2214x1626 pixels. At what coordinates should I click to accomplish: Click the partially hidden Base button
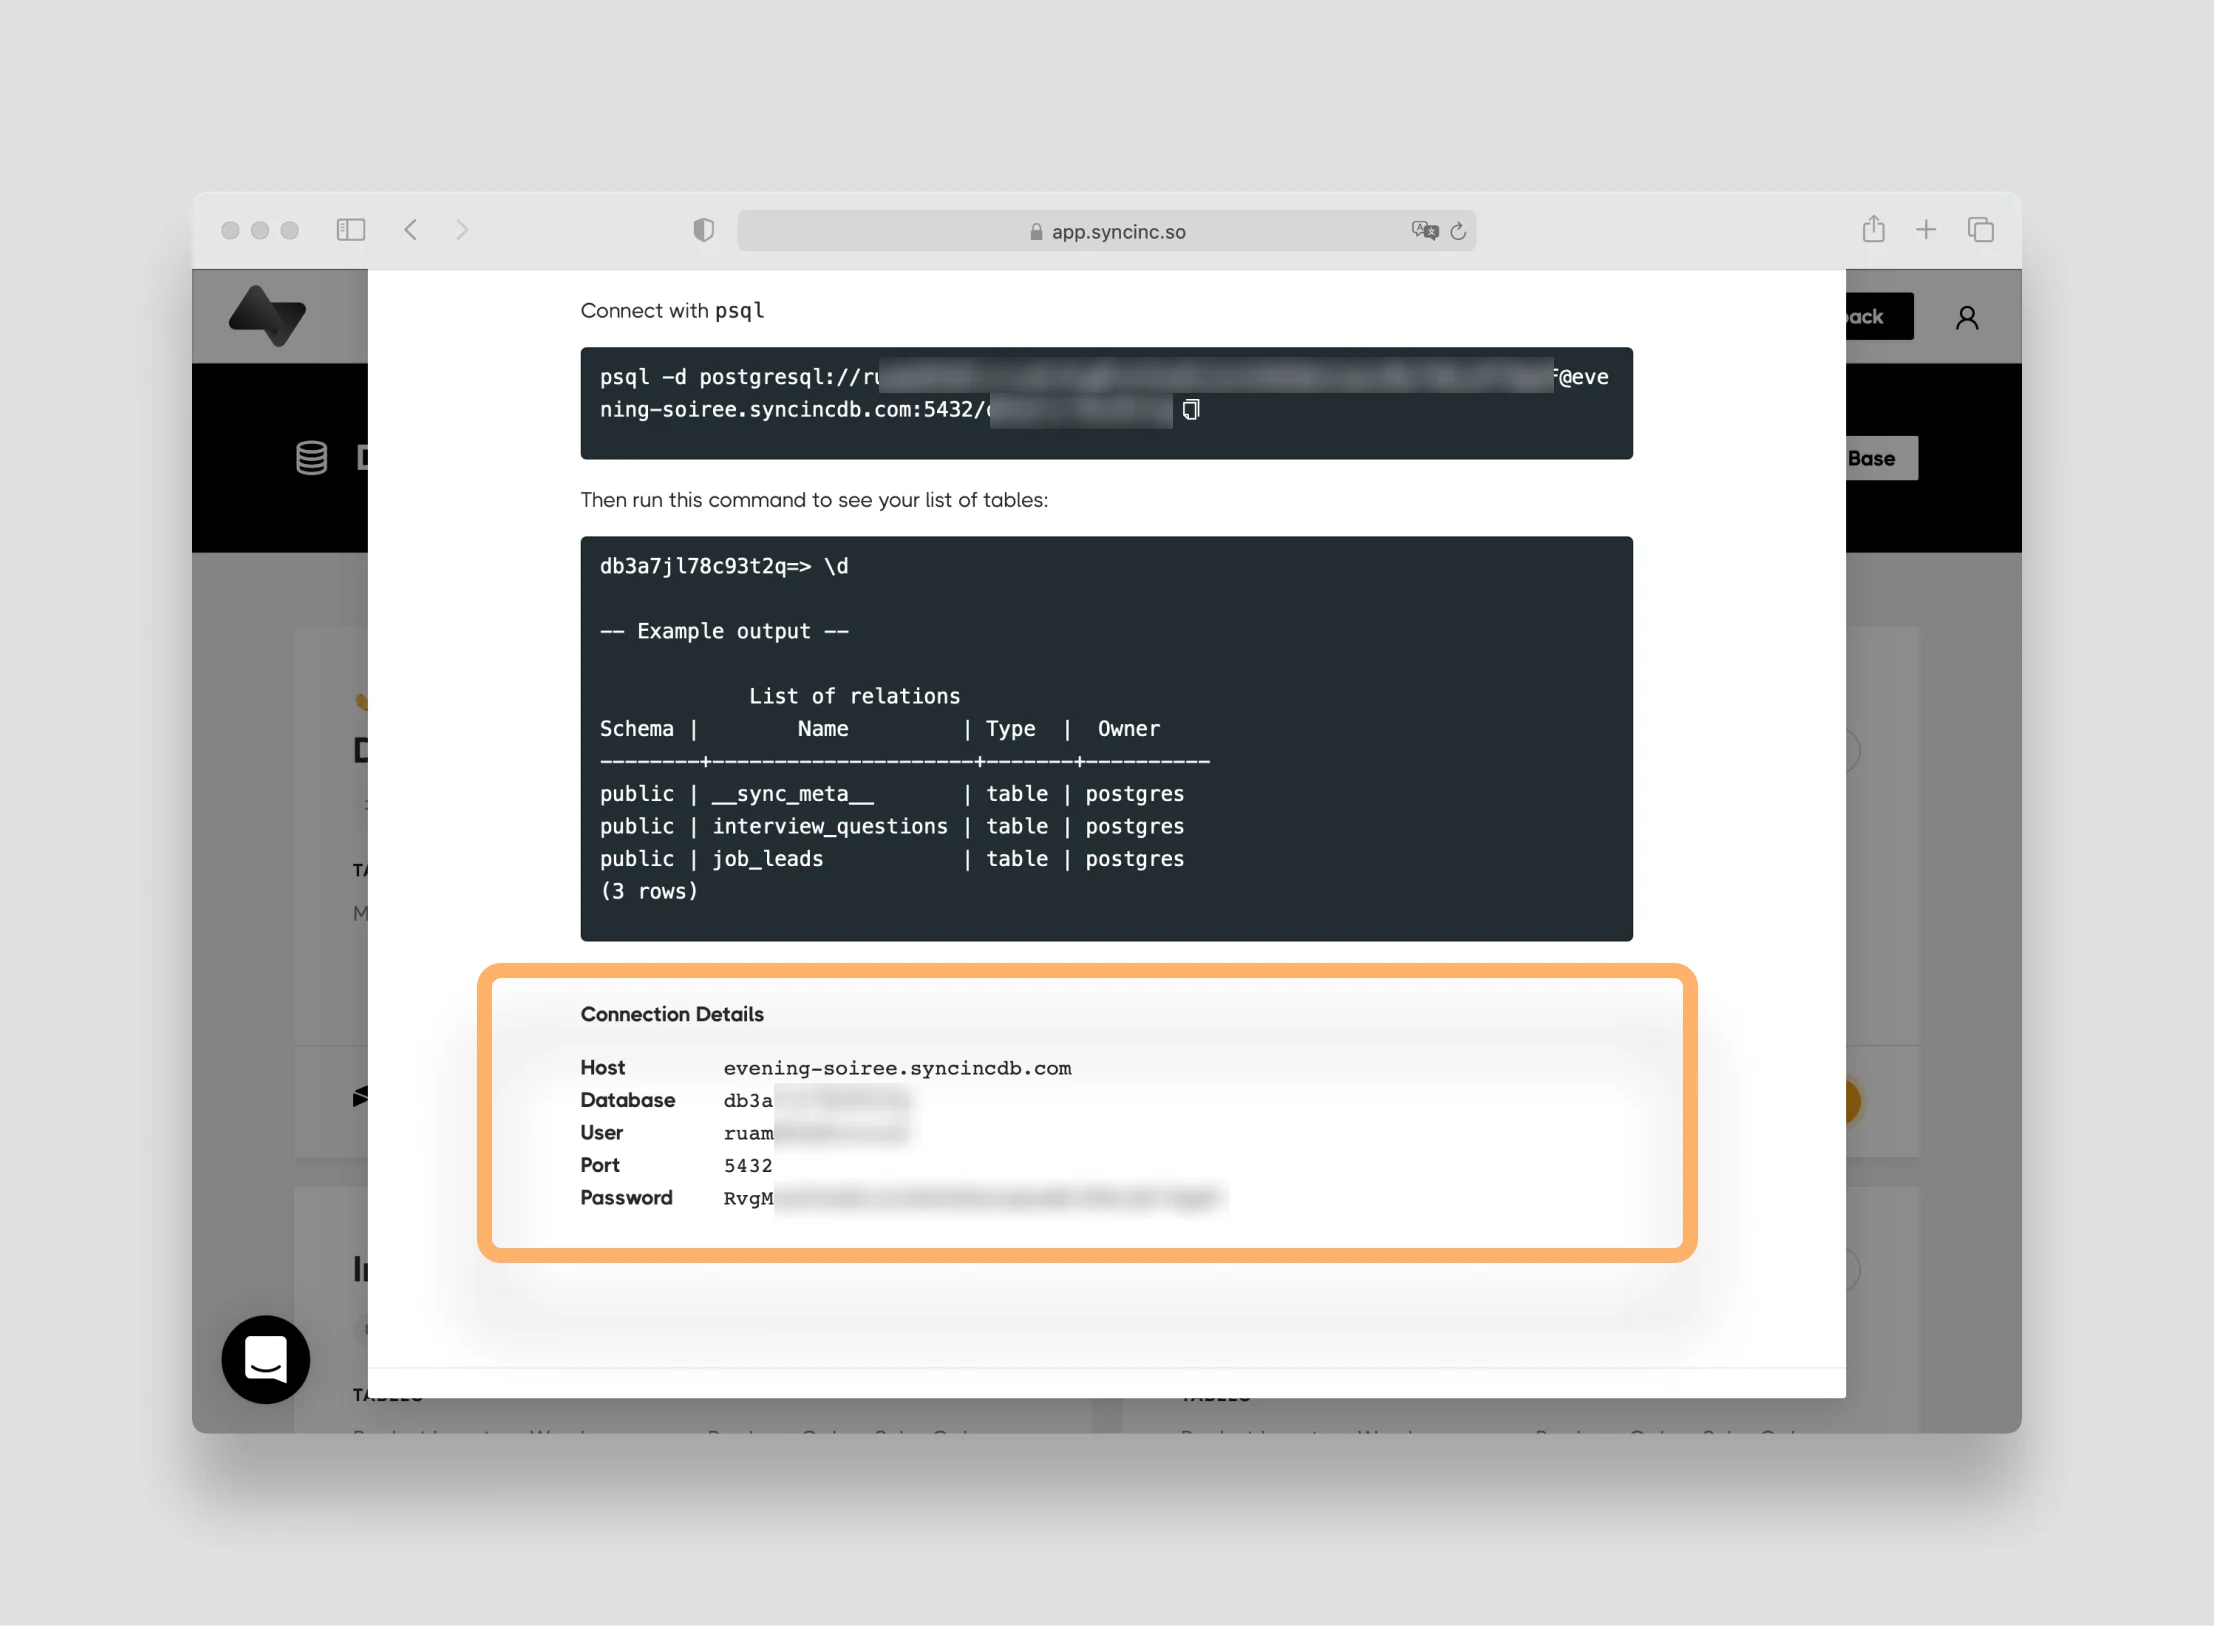pyautogui.click(x=1882, y=458)
